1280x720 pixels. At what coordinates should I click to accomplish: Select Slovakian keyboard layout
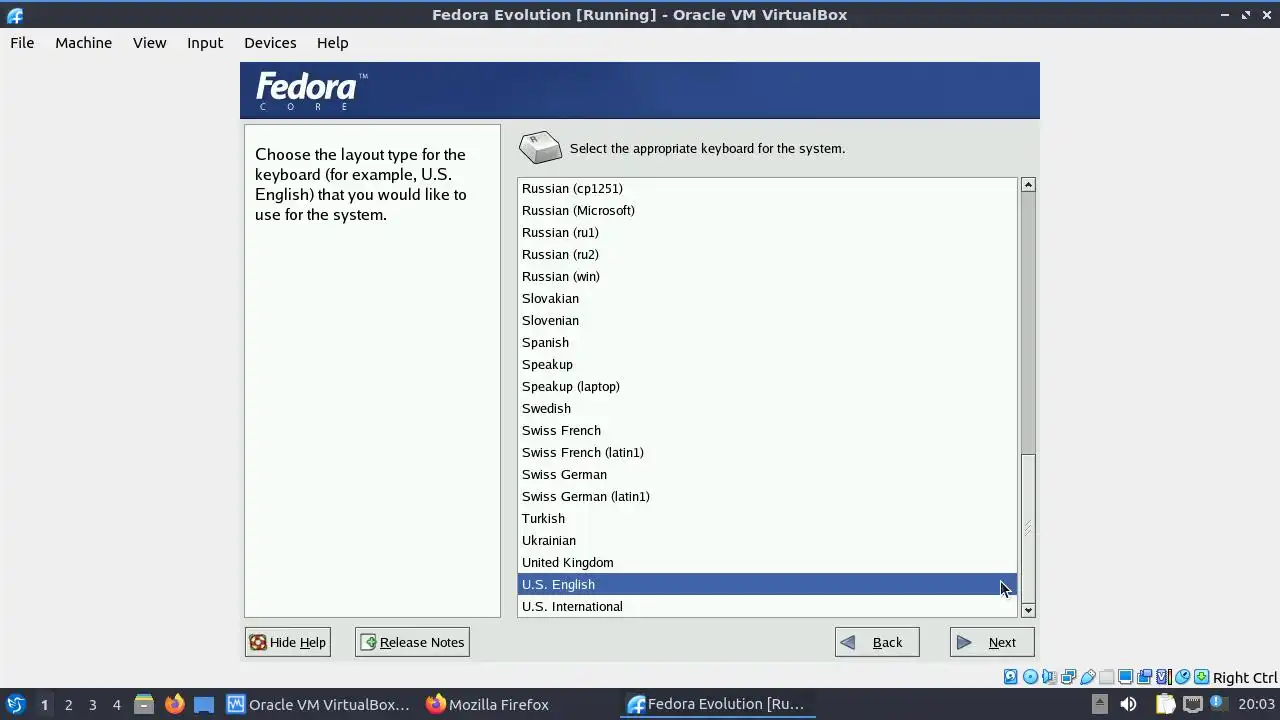click(x=767, y=298)
